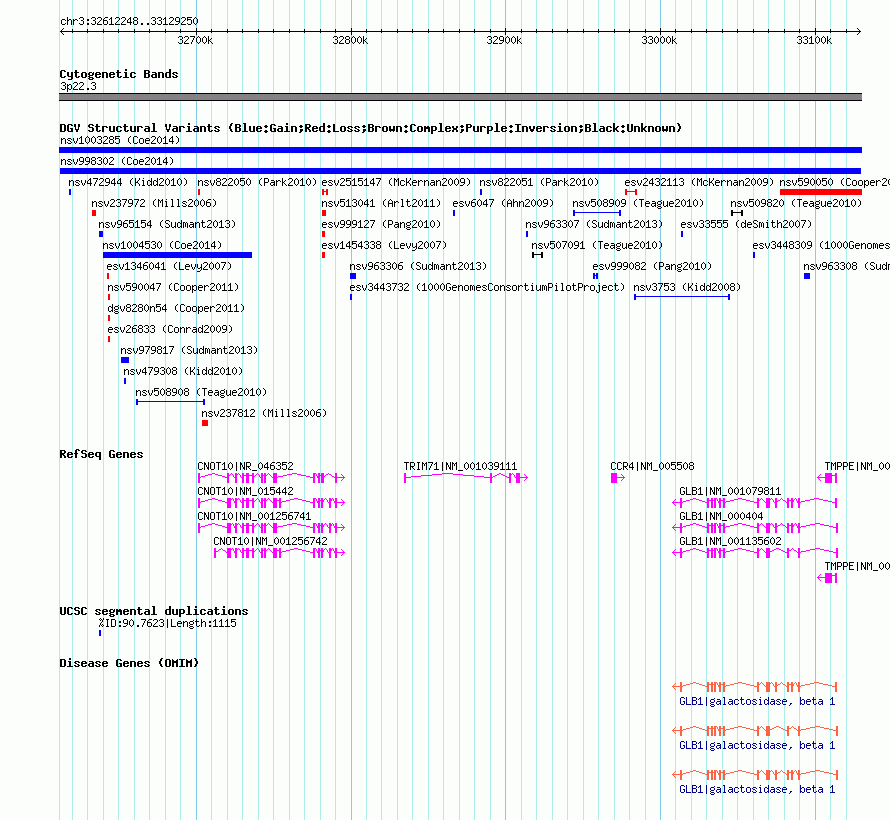Open nsv508909 (Teague2010) variant
890x820 pixels.
click(x=638, y=203)
